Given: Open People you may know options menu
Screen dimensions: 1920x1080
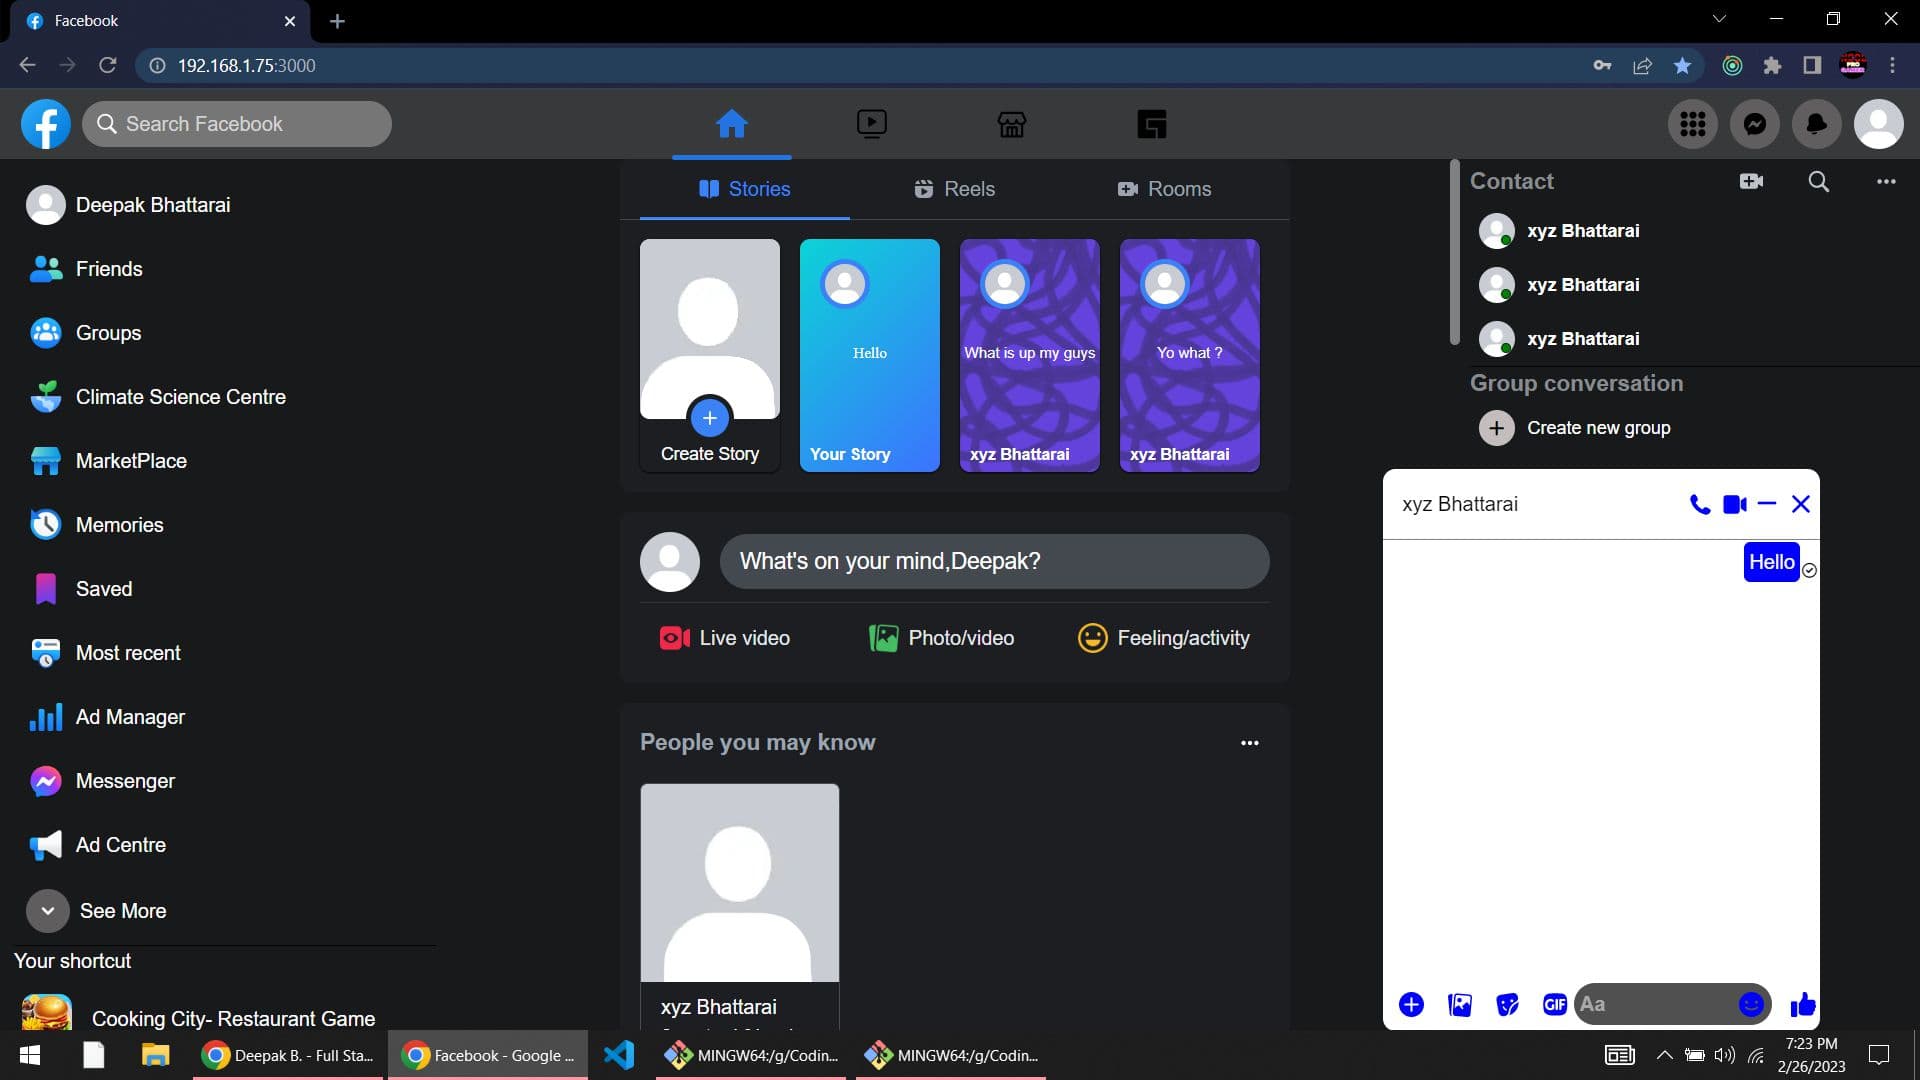Looking at the screenshot, I should [1250, 743].
